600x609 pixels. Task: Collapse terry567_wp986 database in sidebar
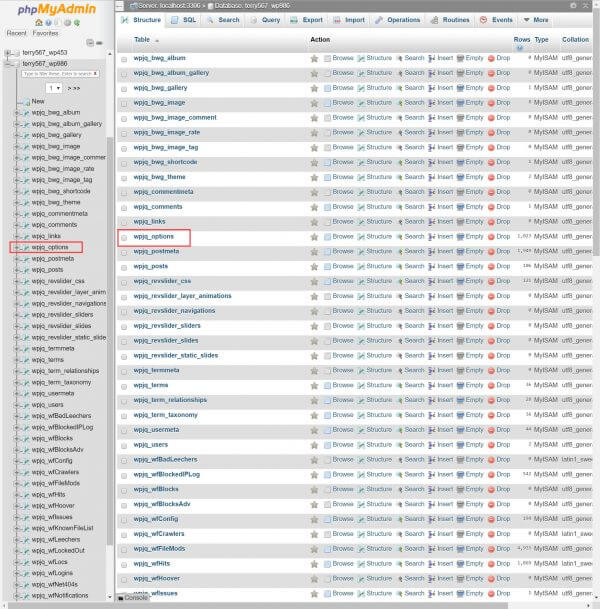pos(7,64)
